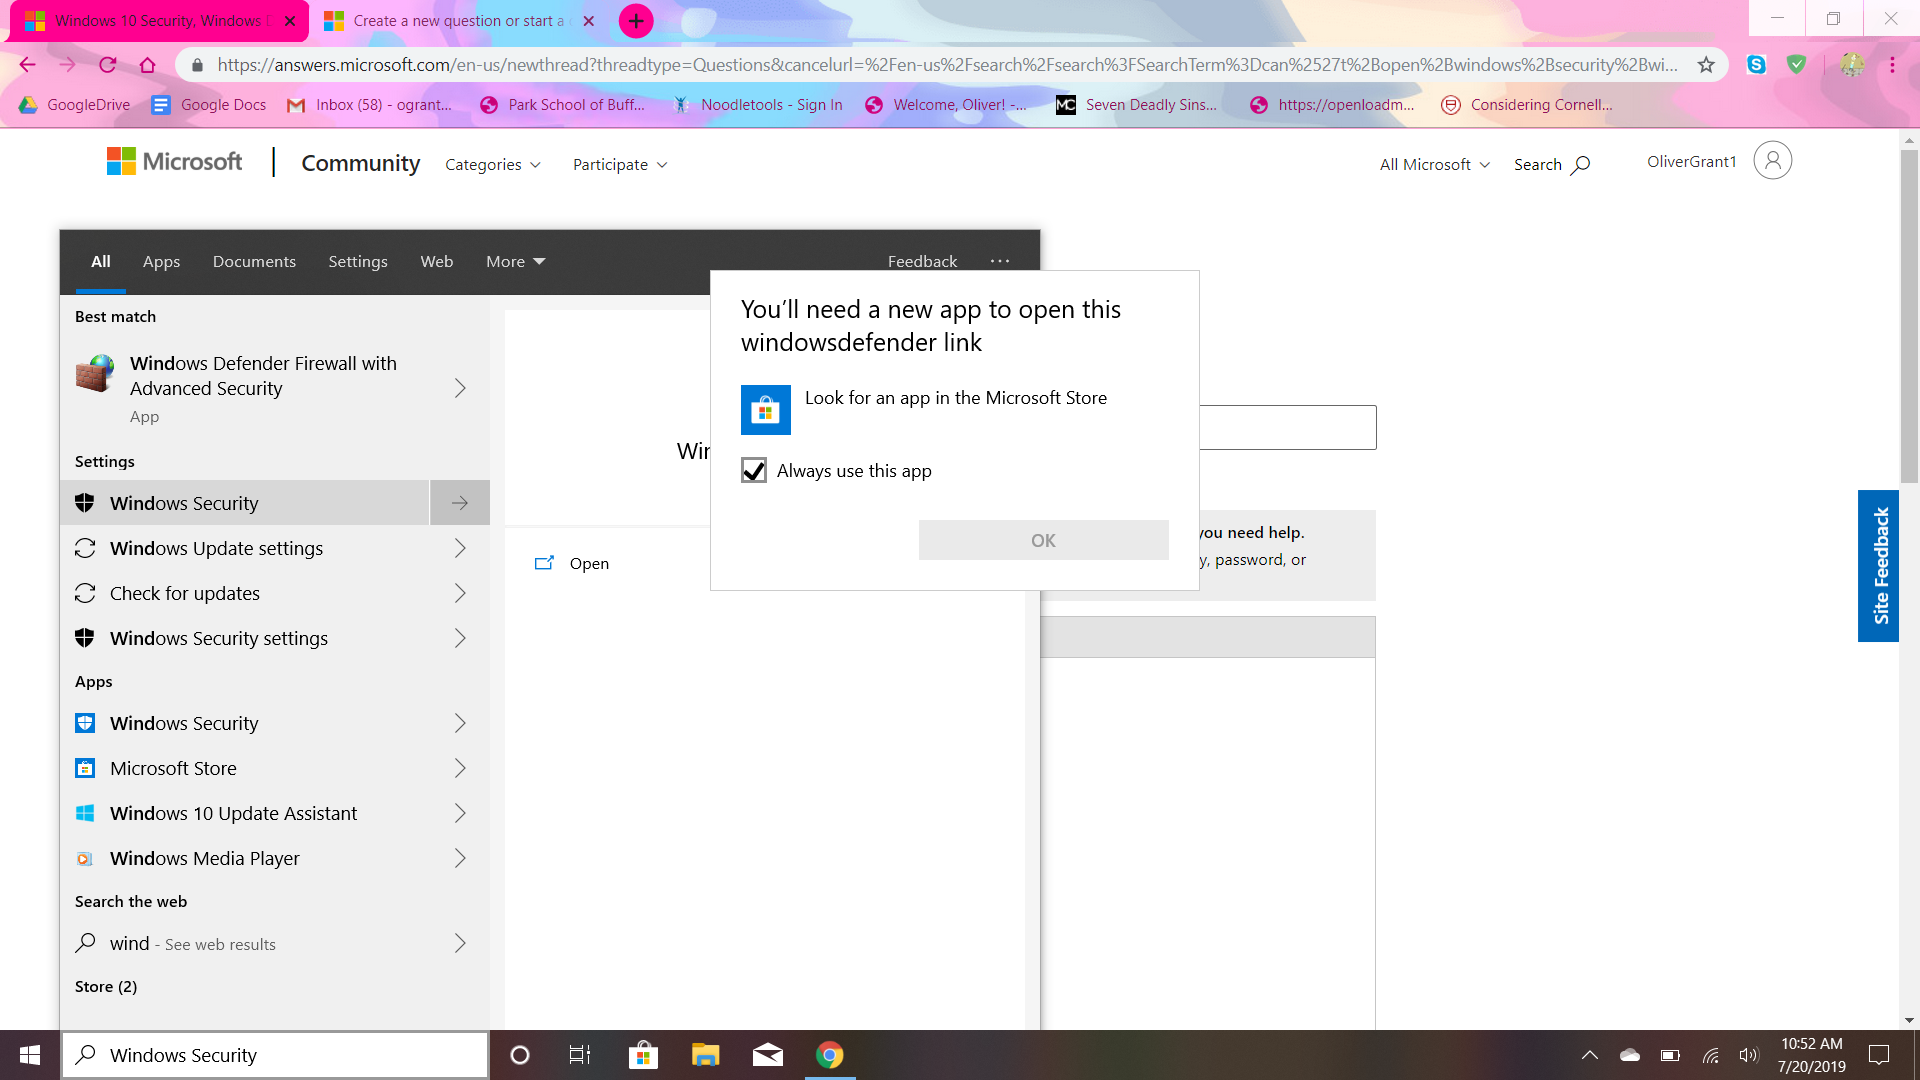Screen dimensions: 1920x1080
Task: Open Wi-Fi network tray icon
Action: 1711,1055
